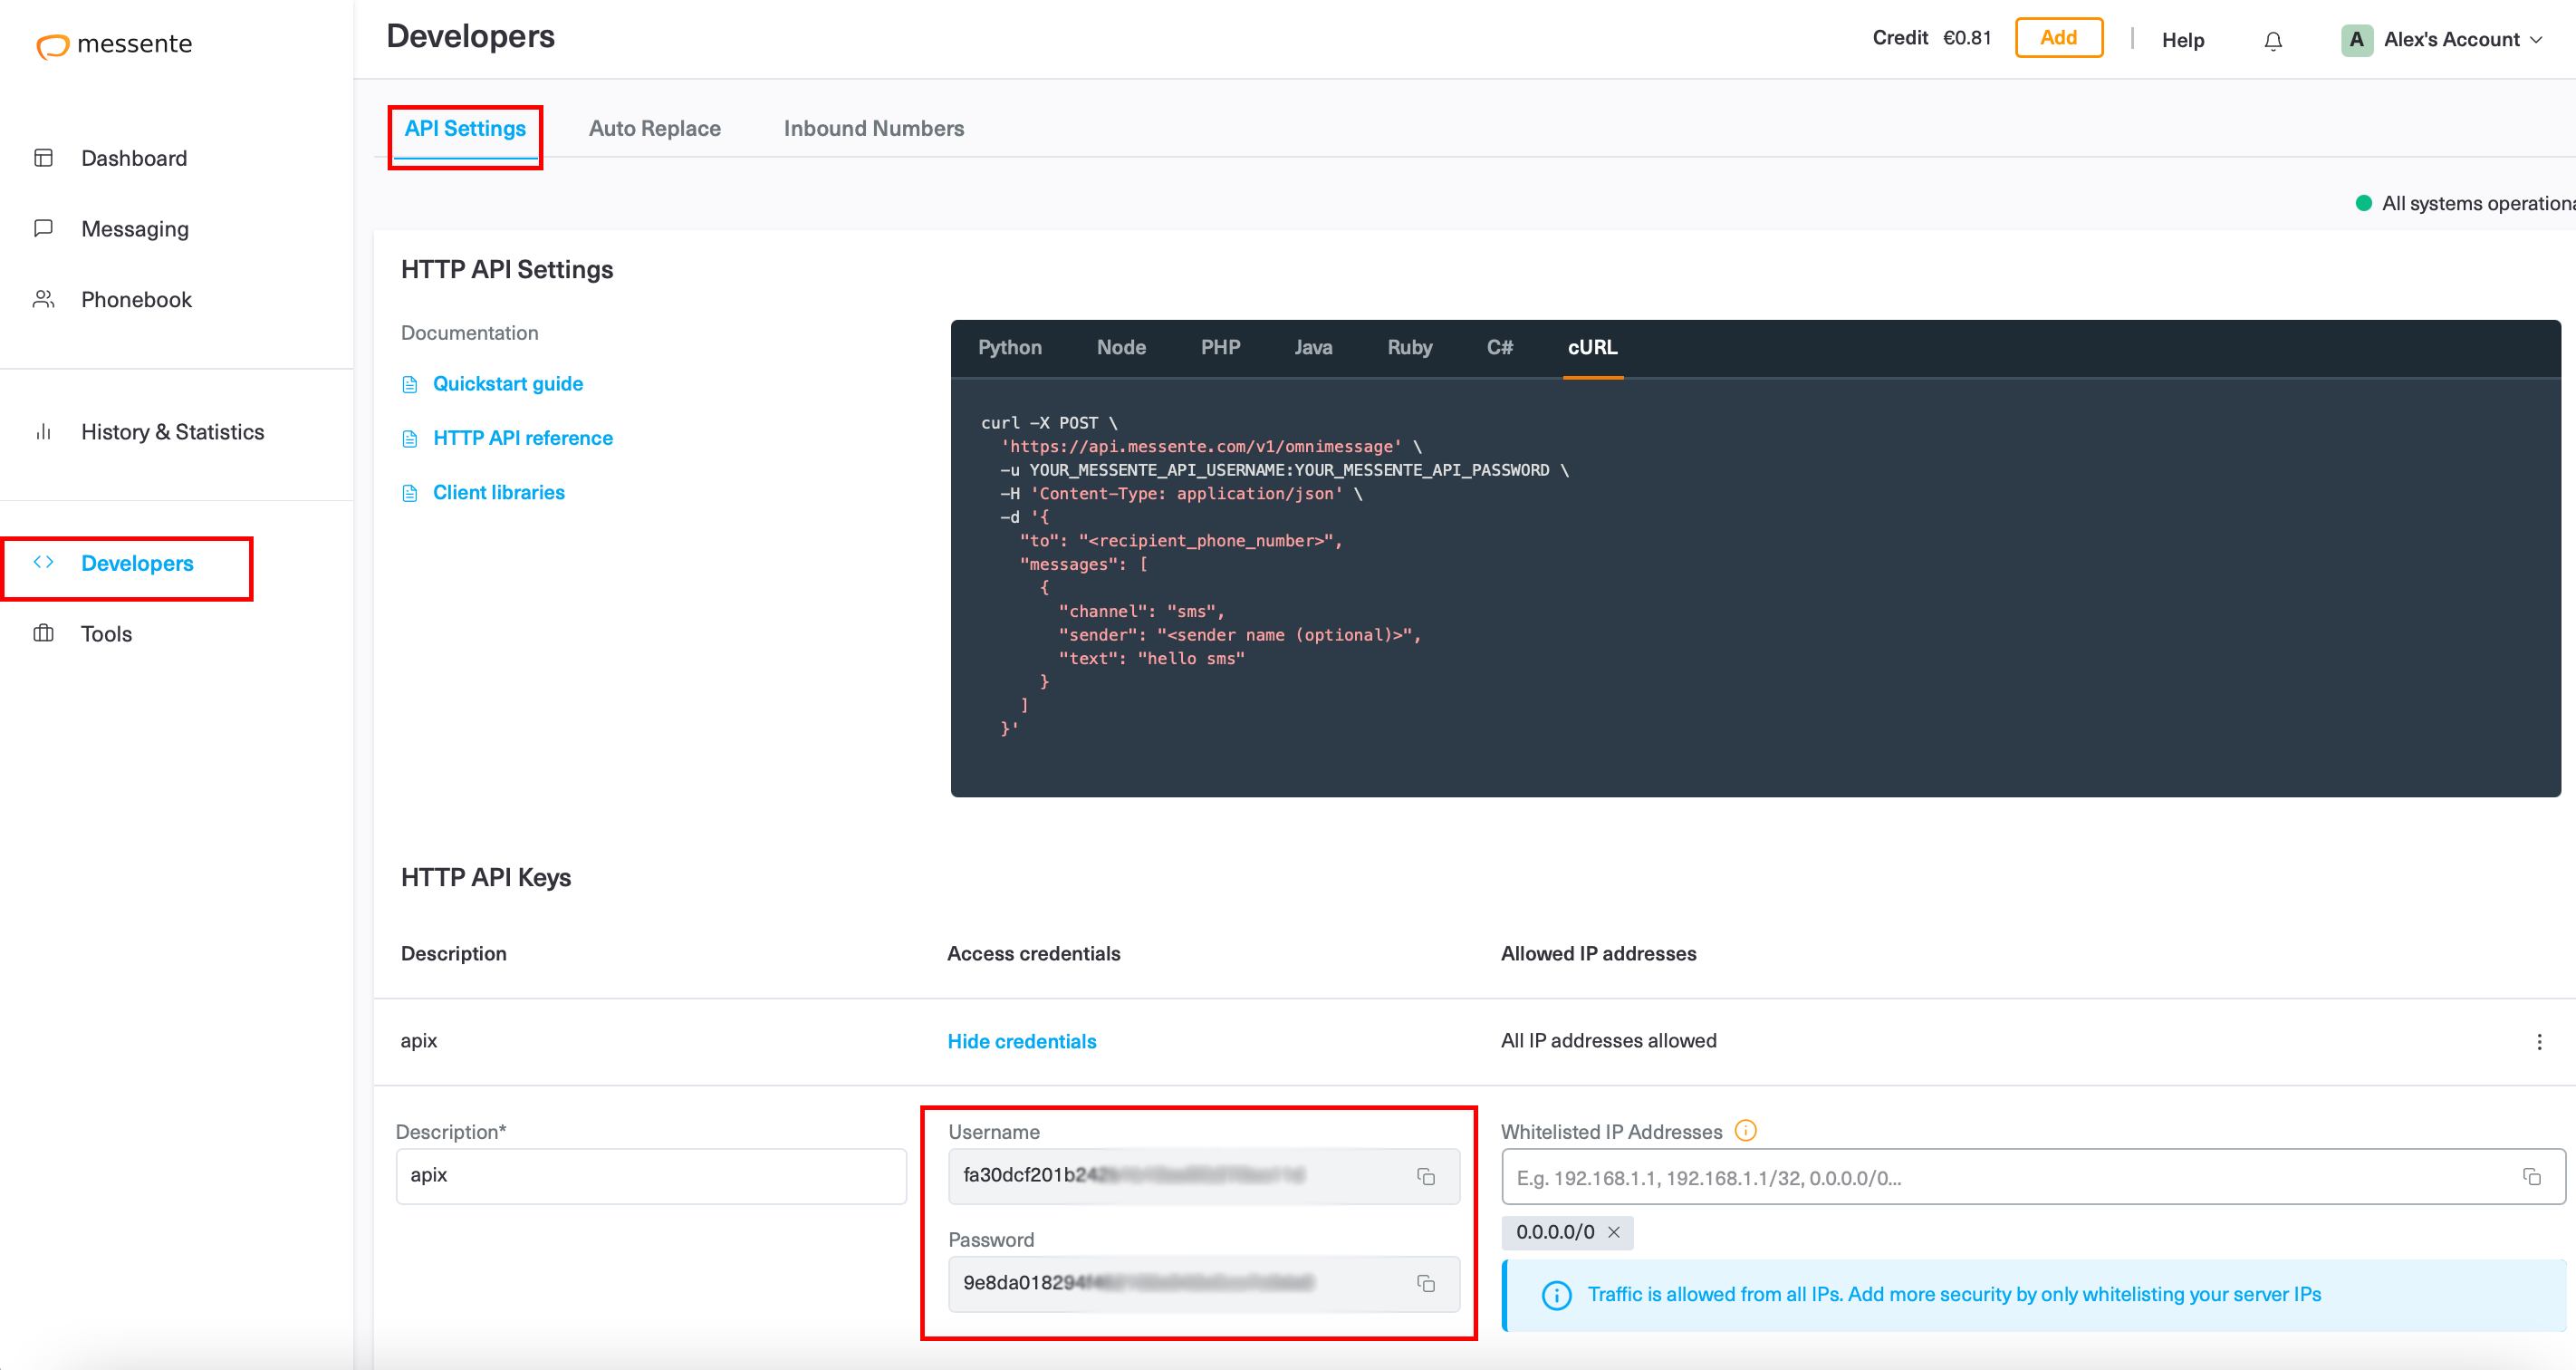Click Hide credentials
The height and width of the screenshot is (1370, 2576).
point(1022,1041)
